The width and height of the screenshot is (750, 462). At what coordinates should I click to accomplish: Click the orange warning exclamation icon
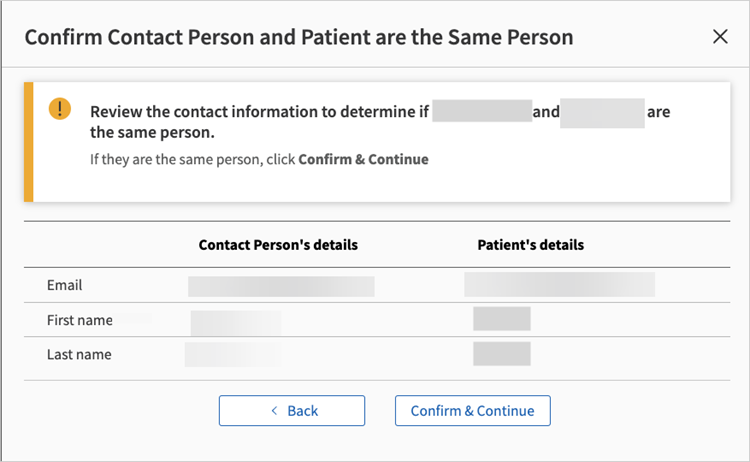[x=60, y=108]
